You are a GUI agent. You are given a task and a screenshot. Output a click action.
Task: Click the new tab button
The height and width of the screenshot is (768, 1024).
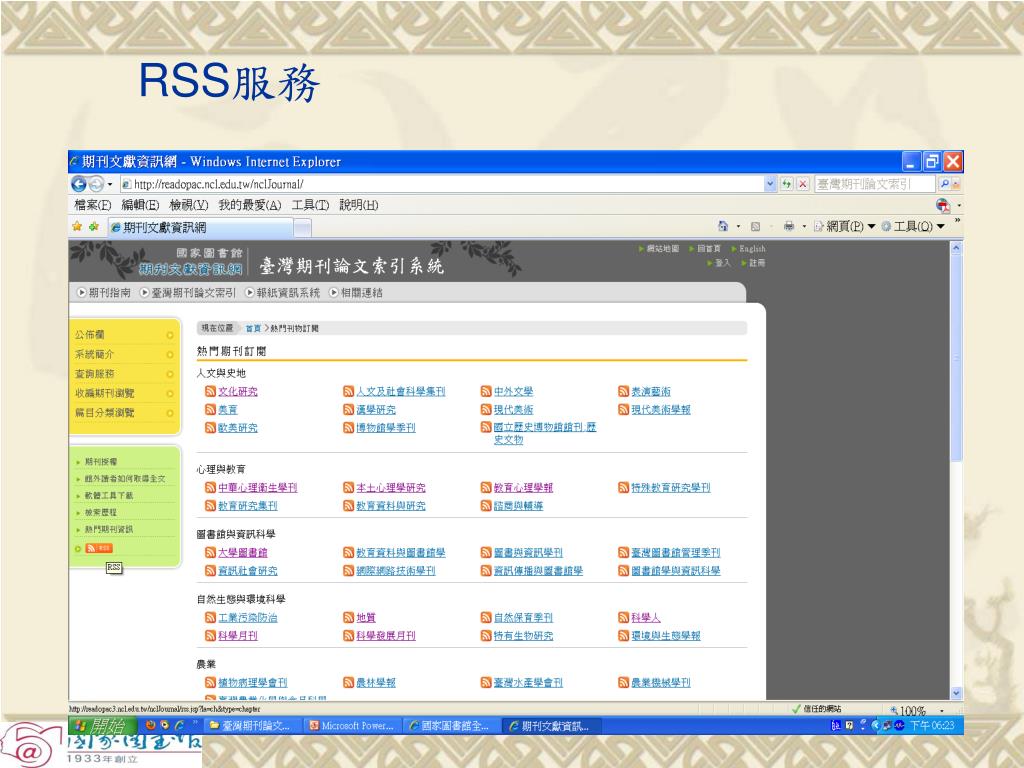[x=302, y=227]
